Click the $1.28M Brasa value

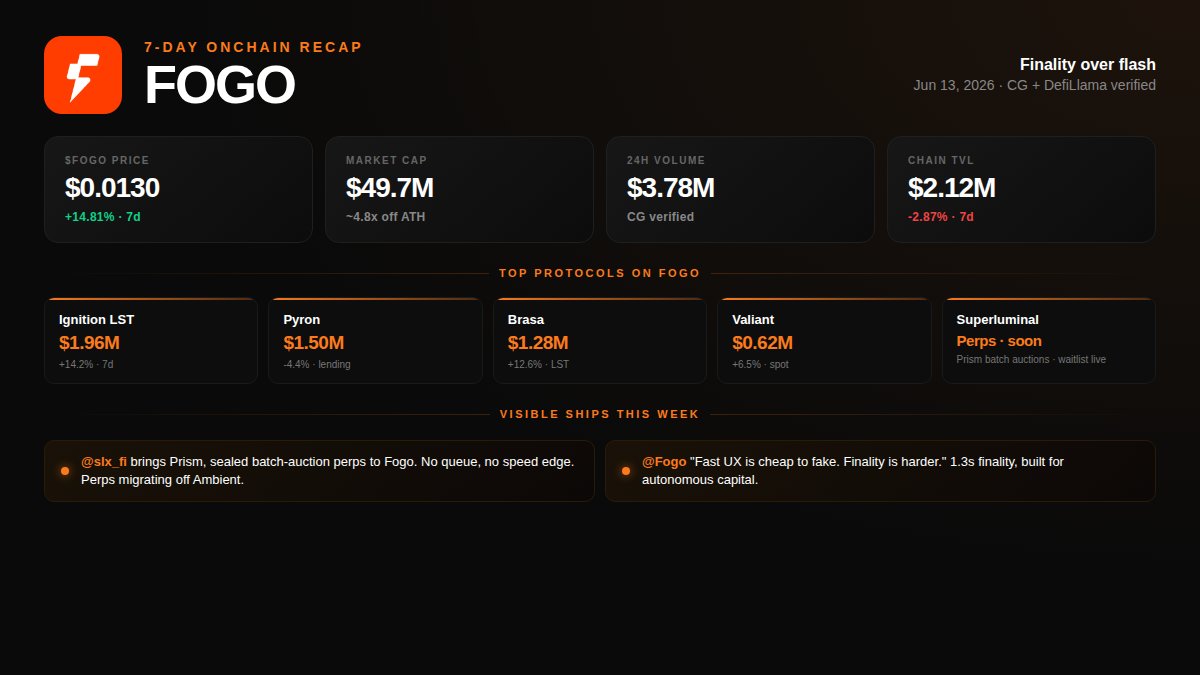coord(538,343)
